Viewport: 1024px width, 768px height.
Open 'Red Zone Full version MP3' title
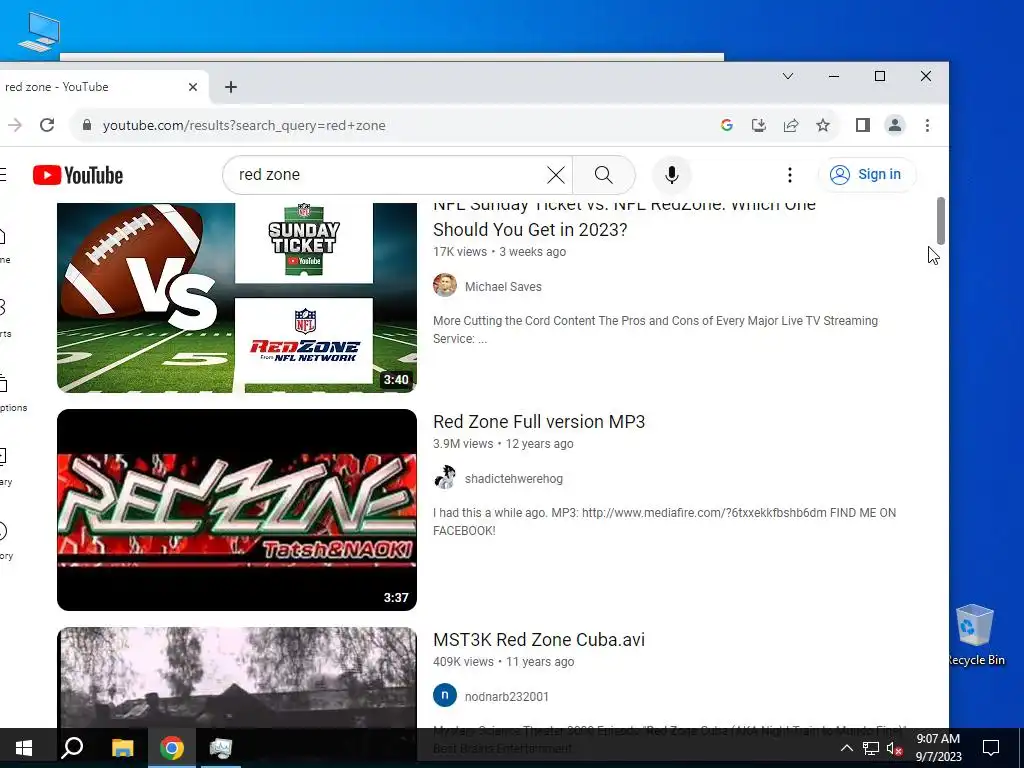539,422
